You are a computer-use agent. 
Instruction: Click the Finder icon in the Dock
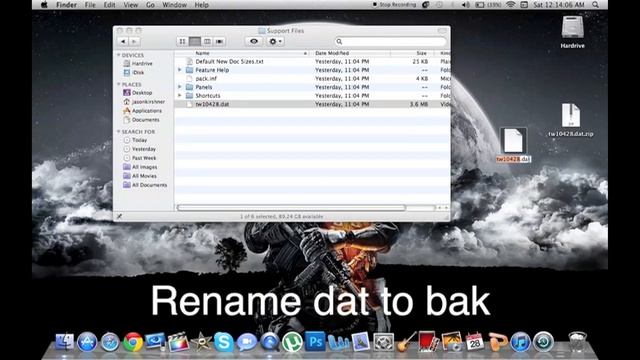[64, 342]
